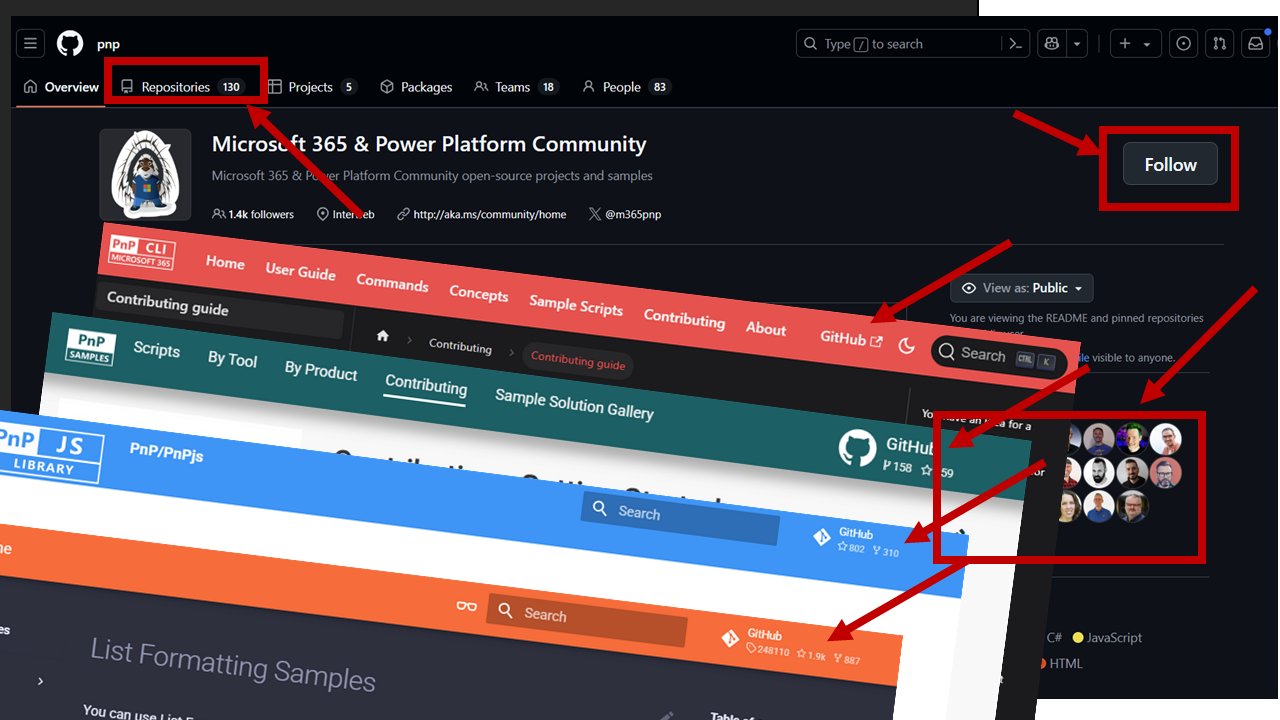Open GitHub repo icon in orange header
The width and height of the screenshot is (1280, 720).
[x=730, y=638]
